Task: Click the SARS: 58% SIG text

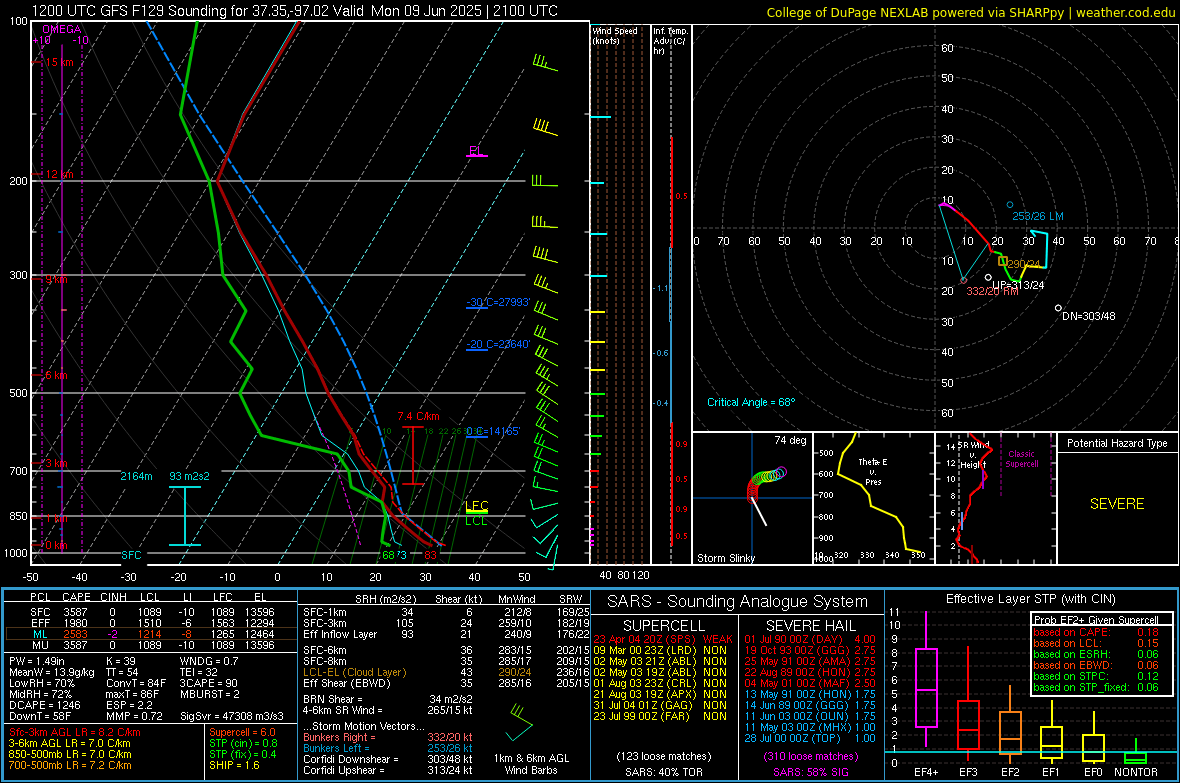Action: (810, 772)
